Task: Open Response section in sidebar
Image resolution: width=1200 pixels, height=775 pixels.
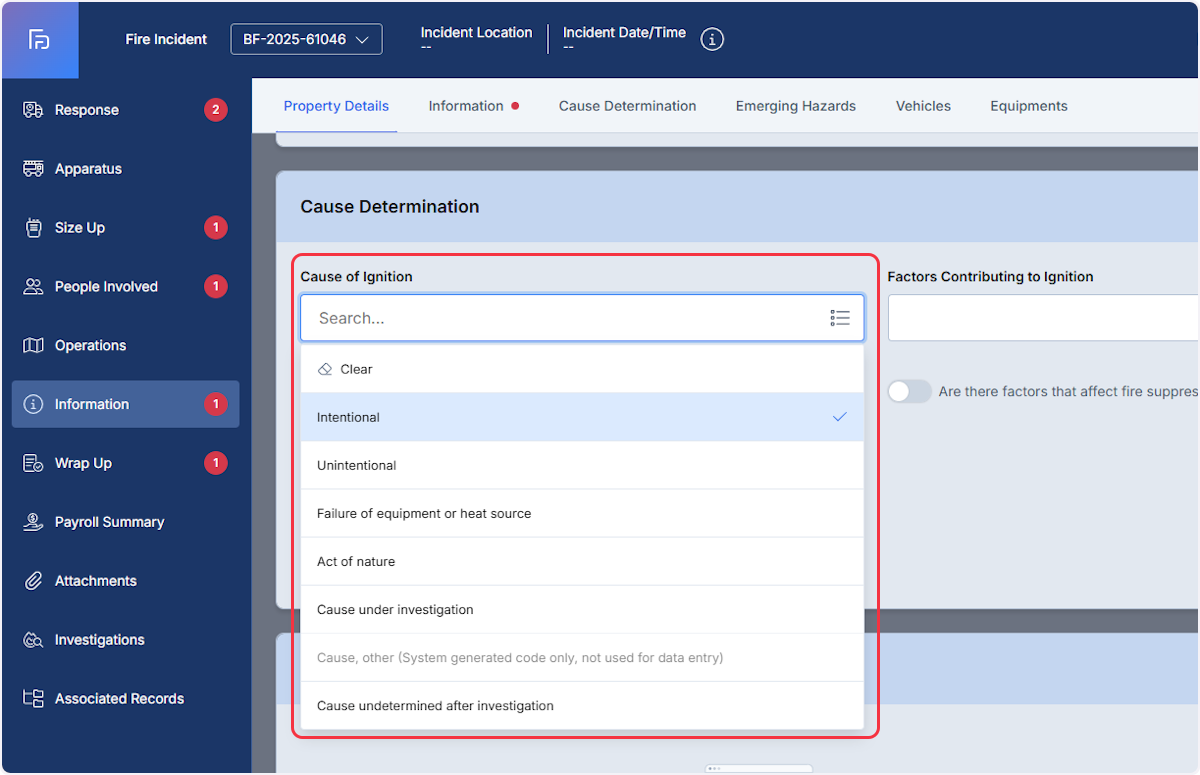Action: pos(125,110)
